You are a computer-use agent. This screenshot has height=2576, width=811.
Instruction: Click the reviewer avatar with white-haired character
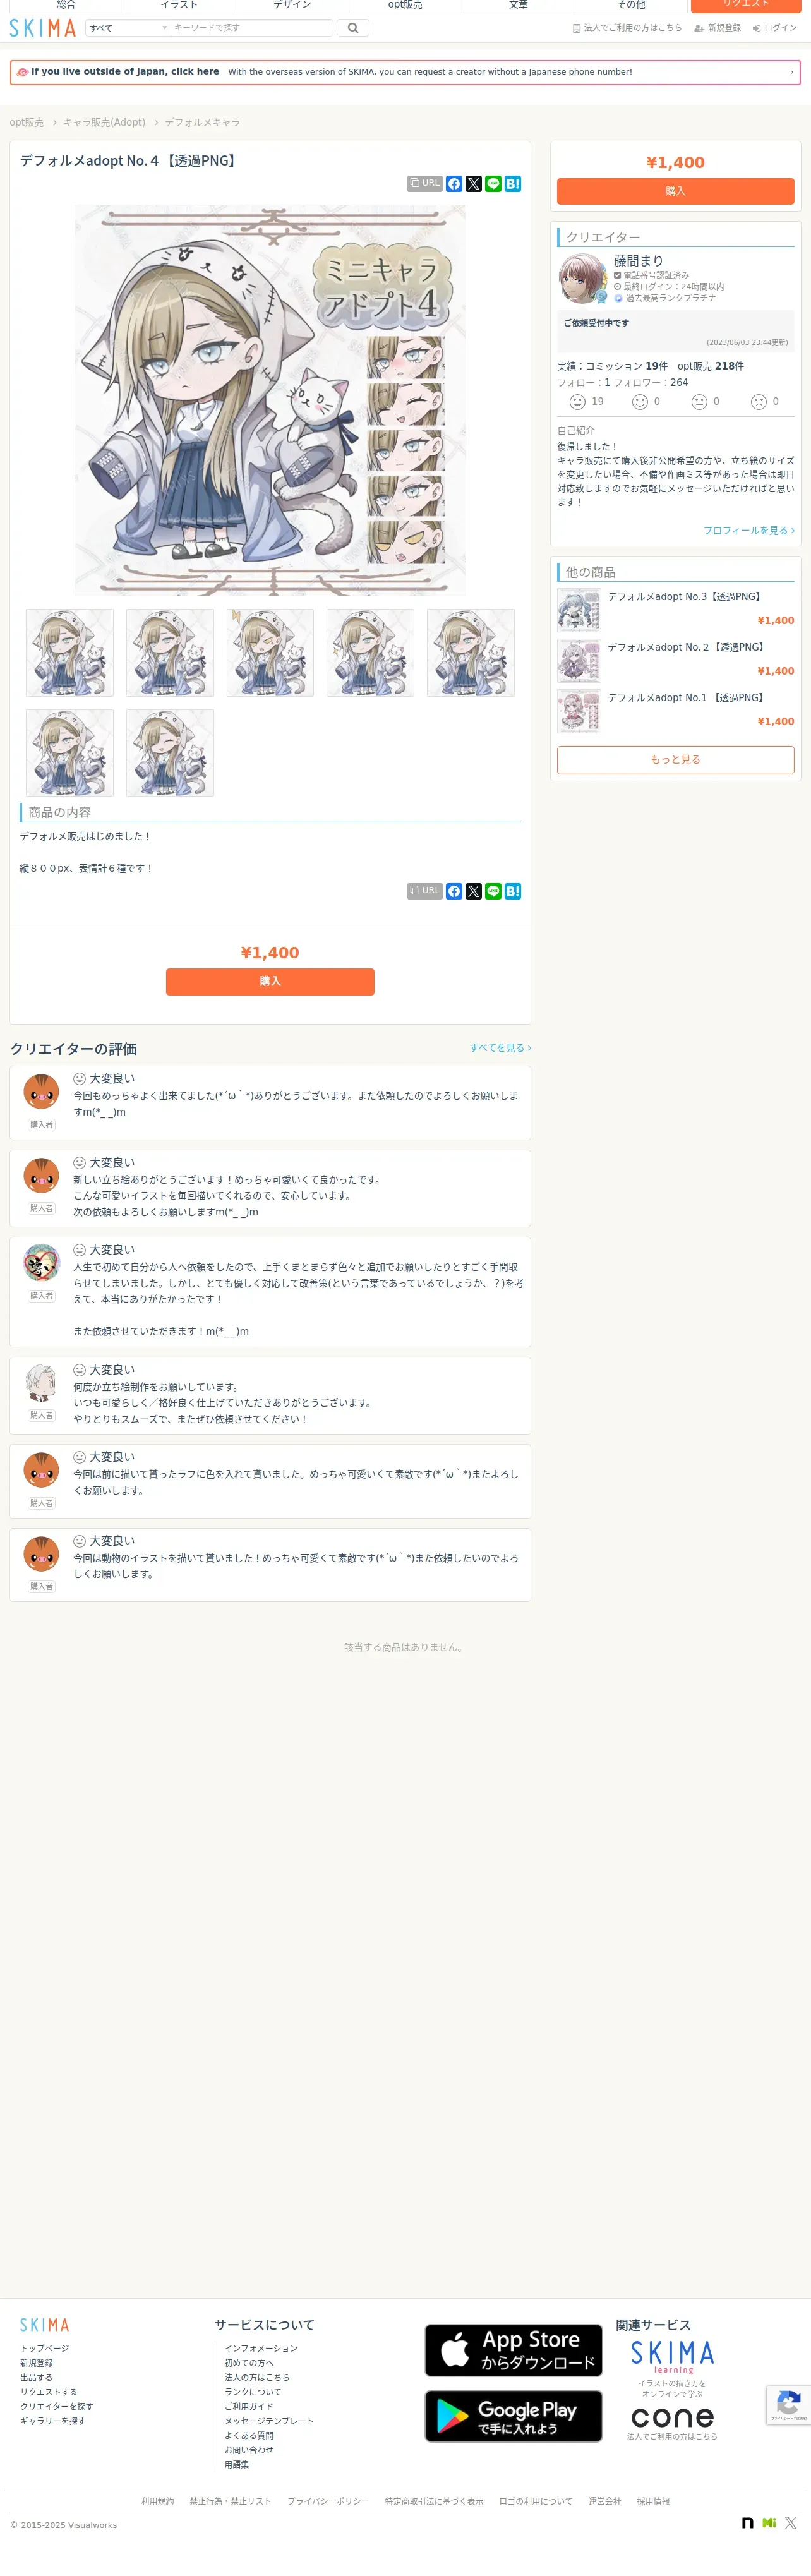click(41, 1383)
